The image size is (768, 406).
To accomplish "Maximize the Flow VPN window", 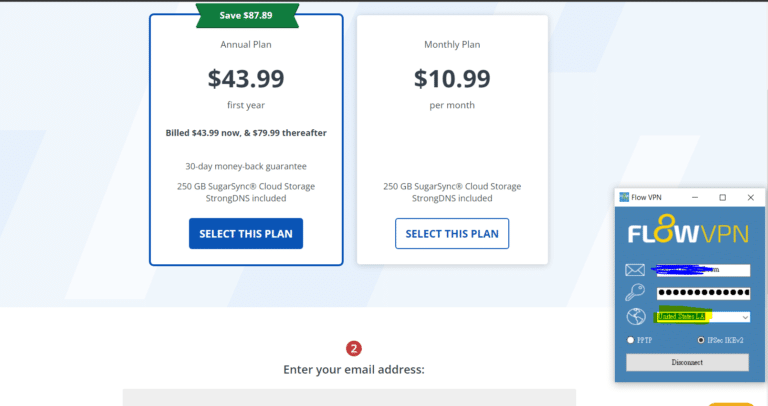I will click(722, 197).
